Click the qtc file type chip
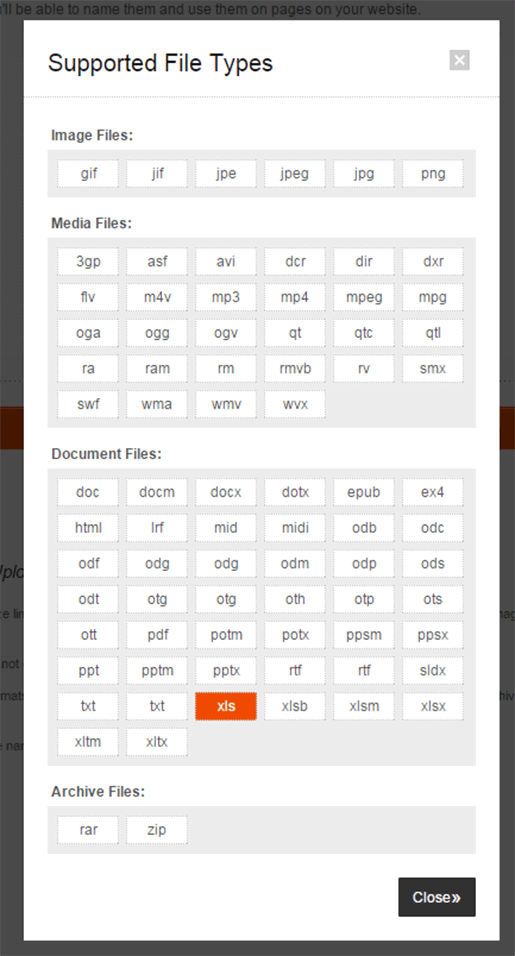 pos(364,333)
